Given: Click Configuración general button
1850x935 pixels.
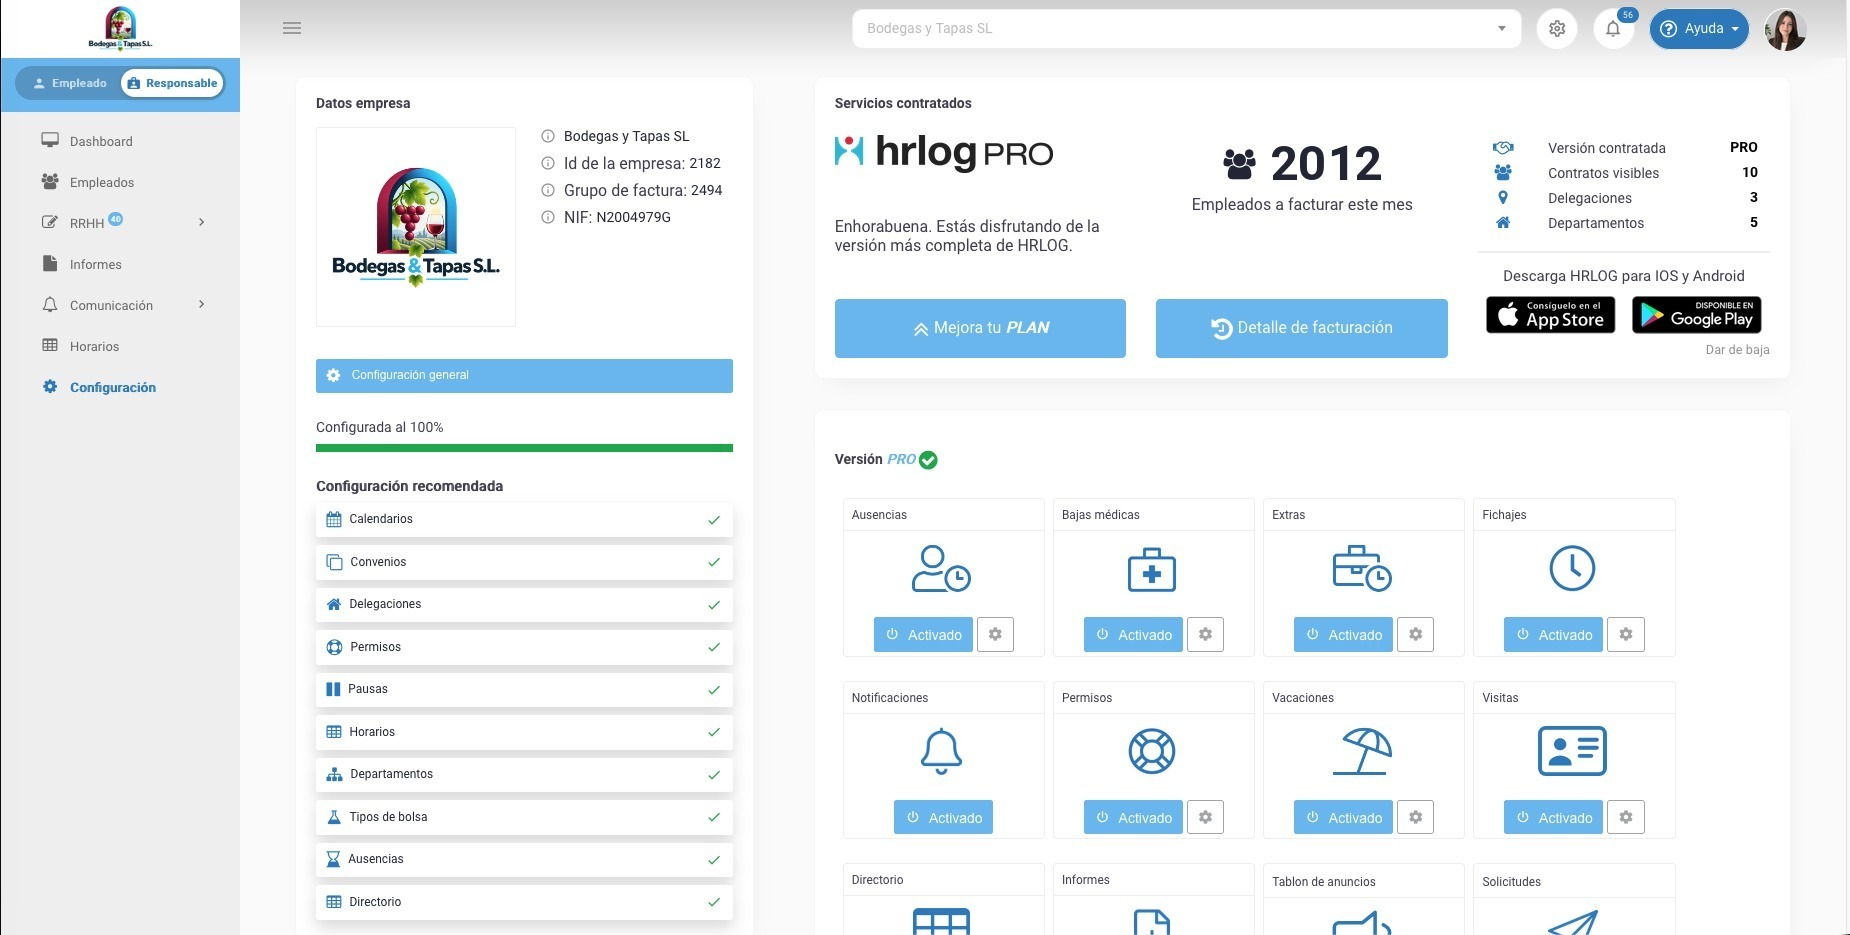Looking at the screenshot, I should (x=524, y=375).
